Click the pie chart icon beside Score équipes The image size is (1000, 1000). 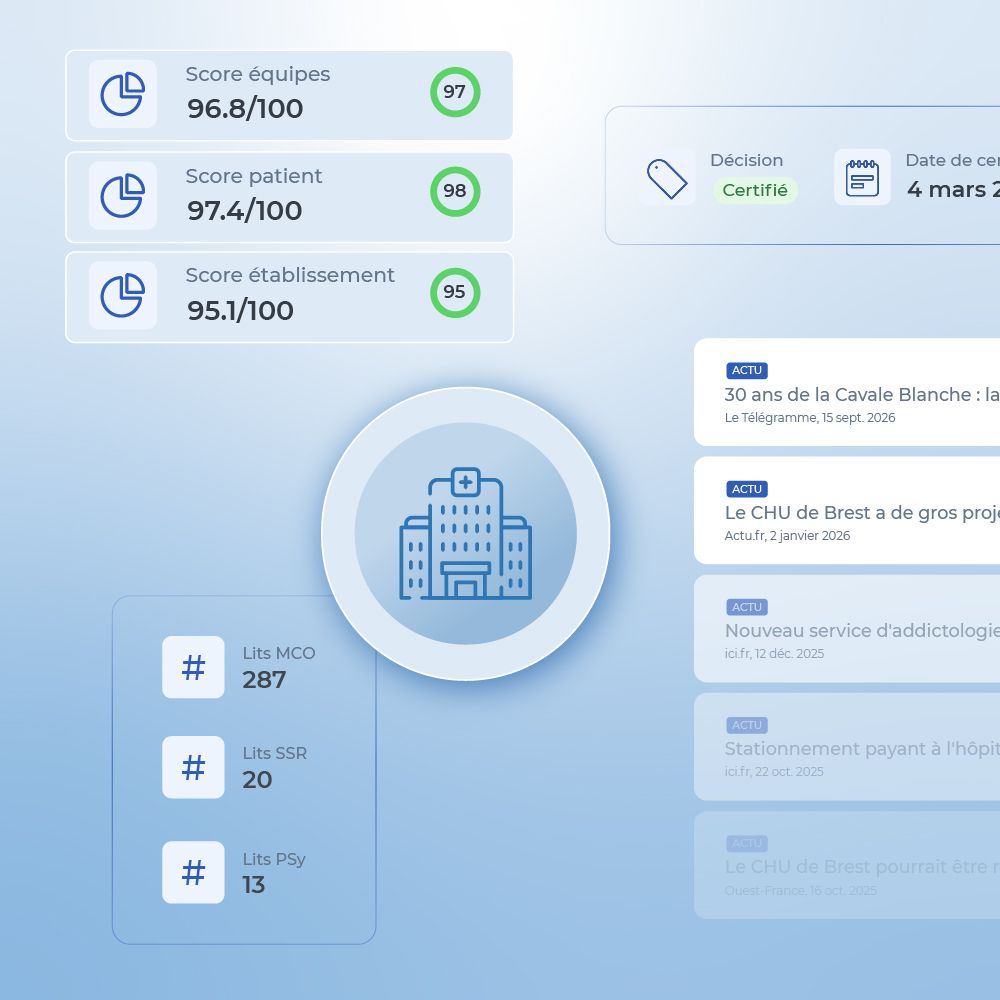click(122, 94)
